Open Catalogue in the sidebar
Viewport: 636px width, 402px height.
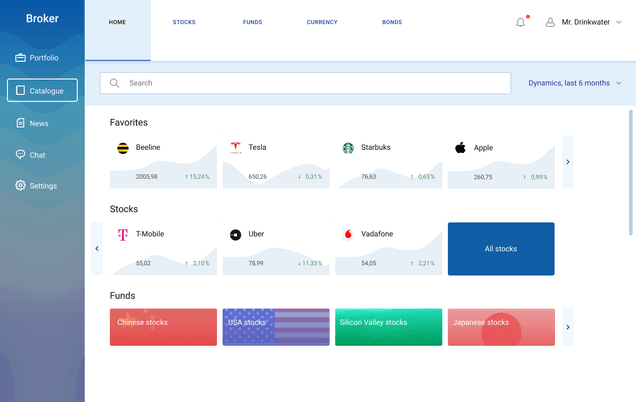click(42, 90)
